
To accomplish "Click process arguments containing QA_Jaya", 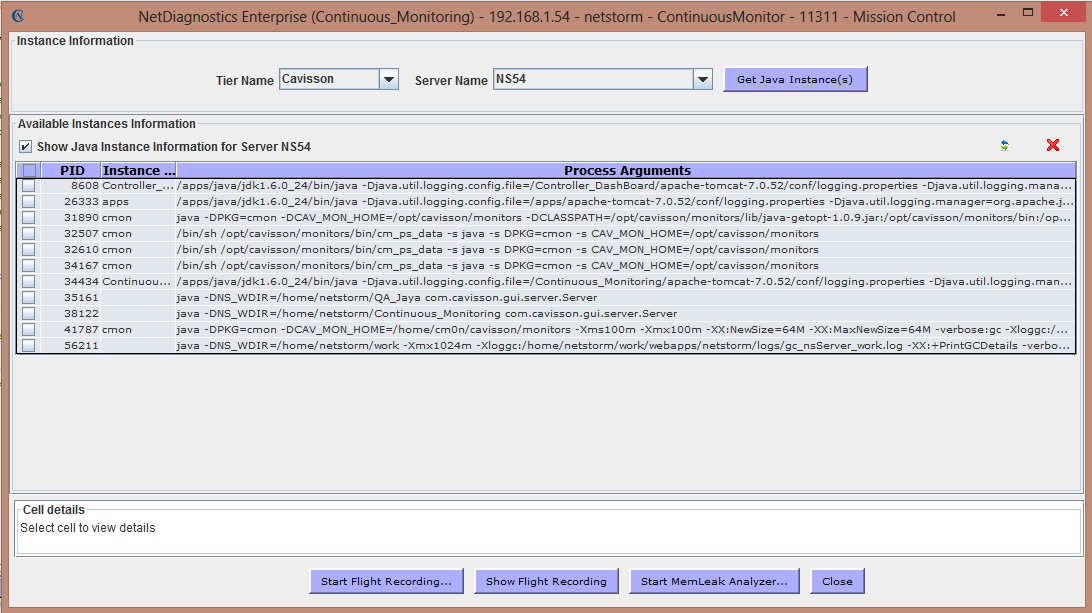I will tap(625, 298).
